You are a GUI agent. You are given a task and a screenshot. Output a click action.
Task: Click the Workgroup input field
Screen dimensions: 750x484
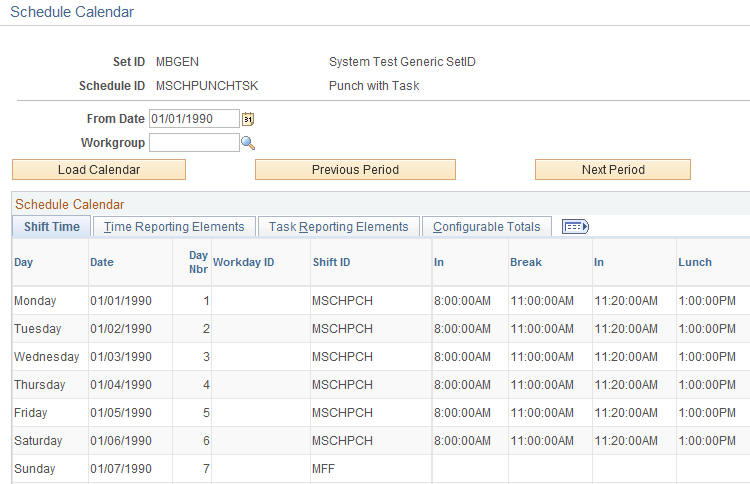pyautogui.click(x=194, y=143)
